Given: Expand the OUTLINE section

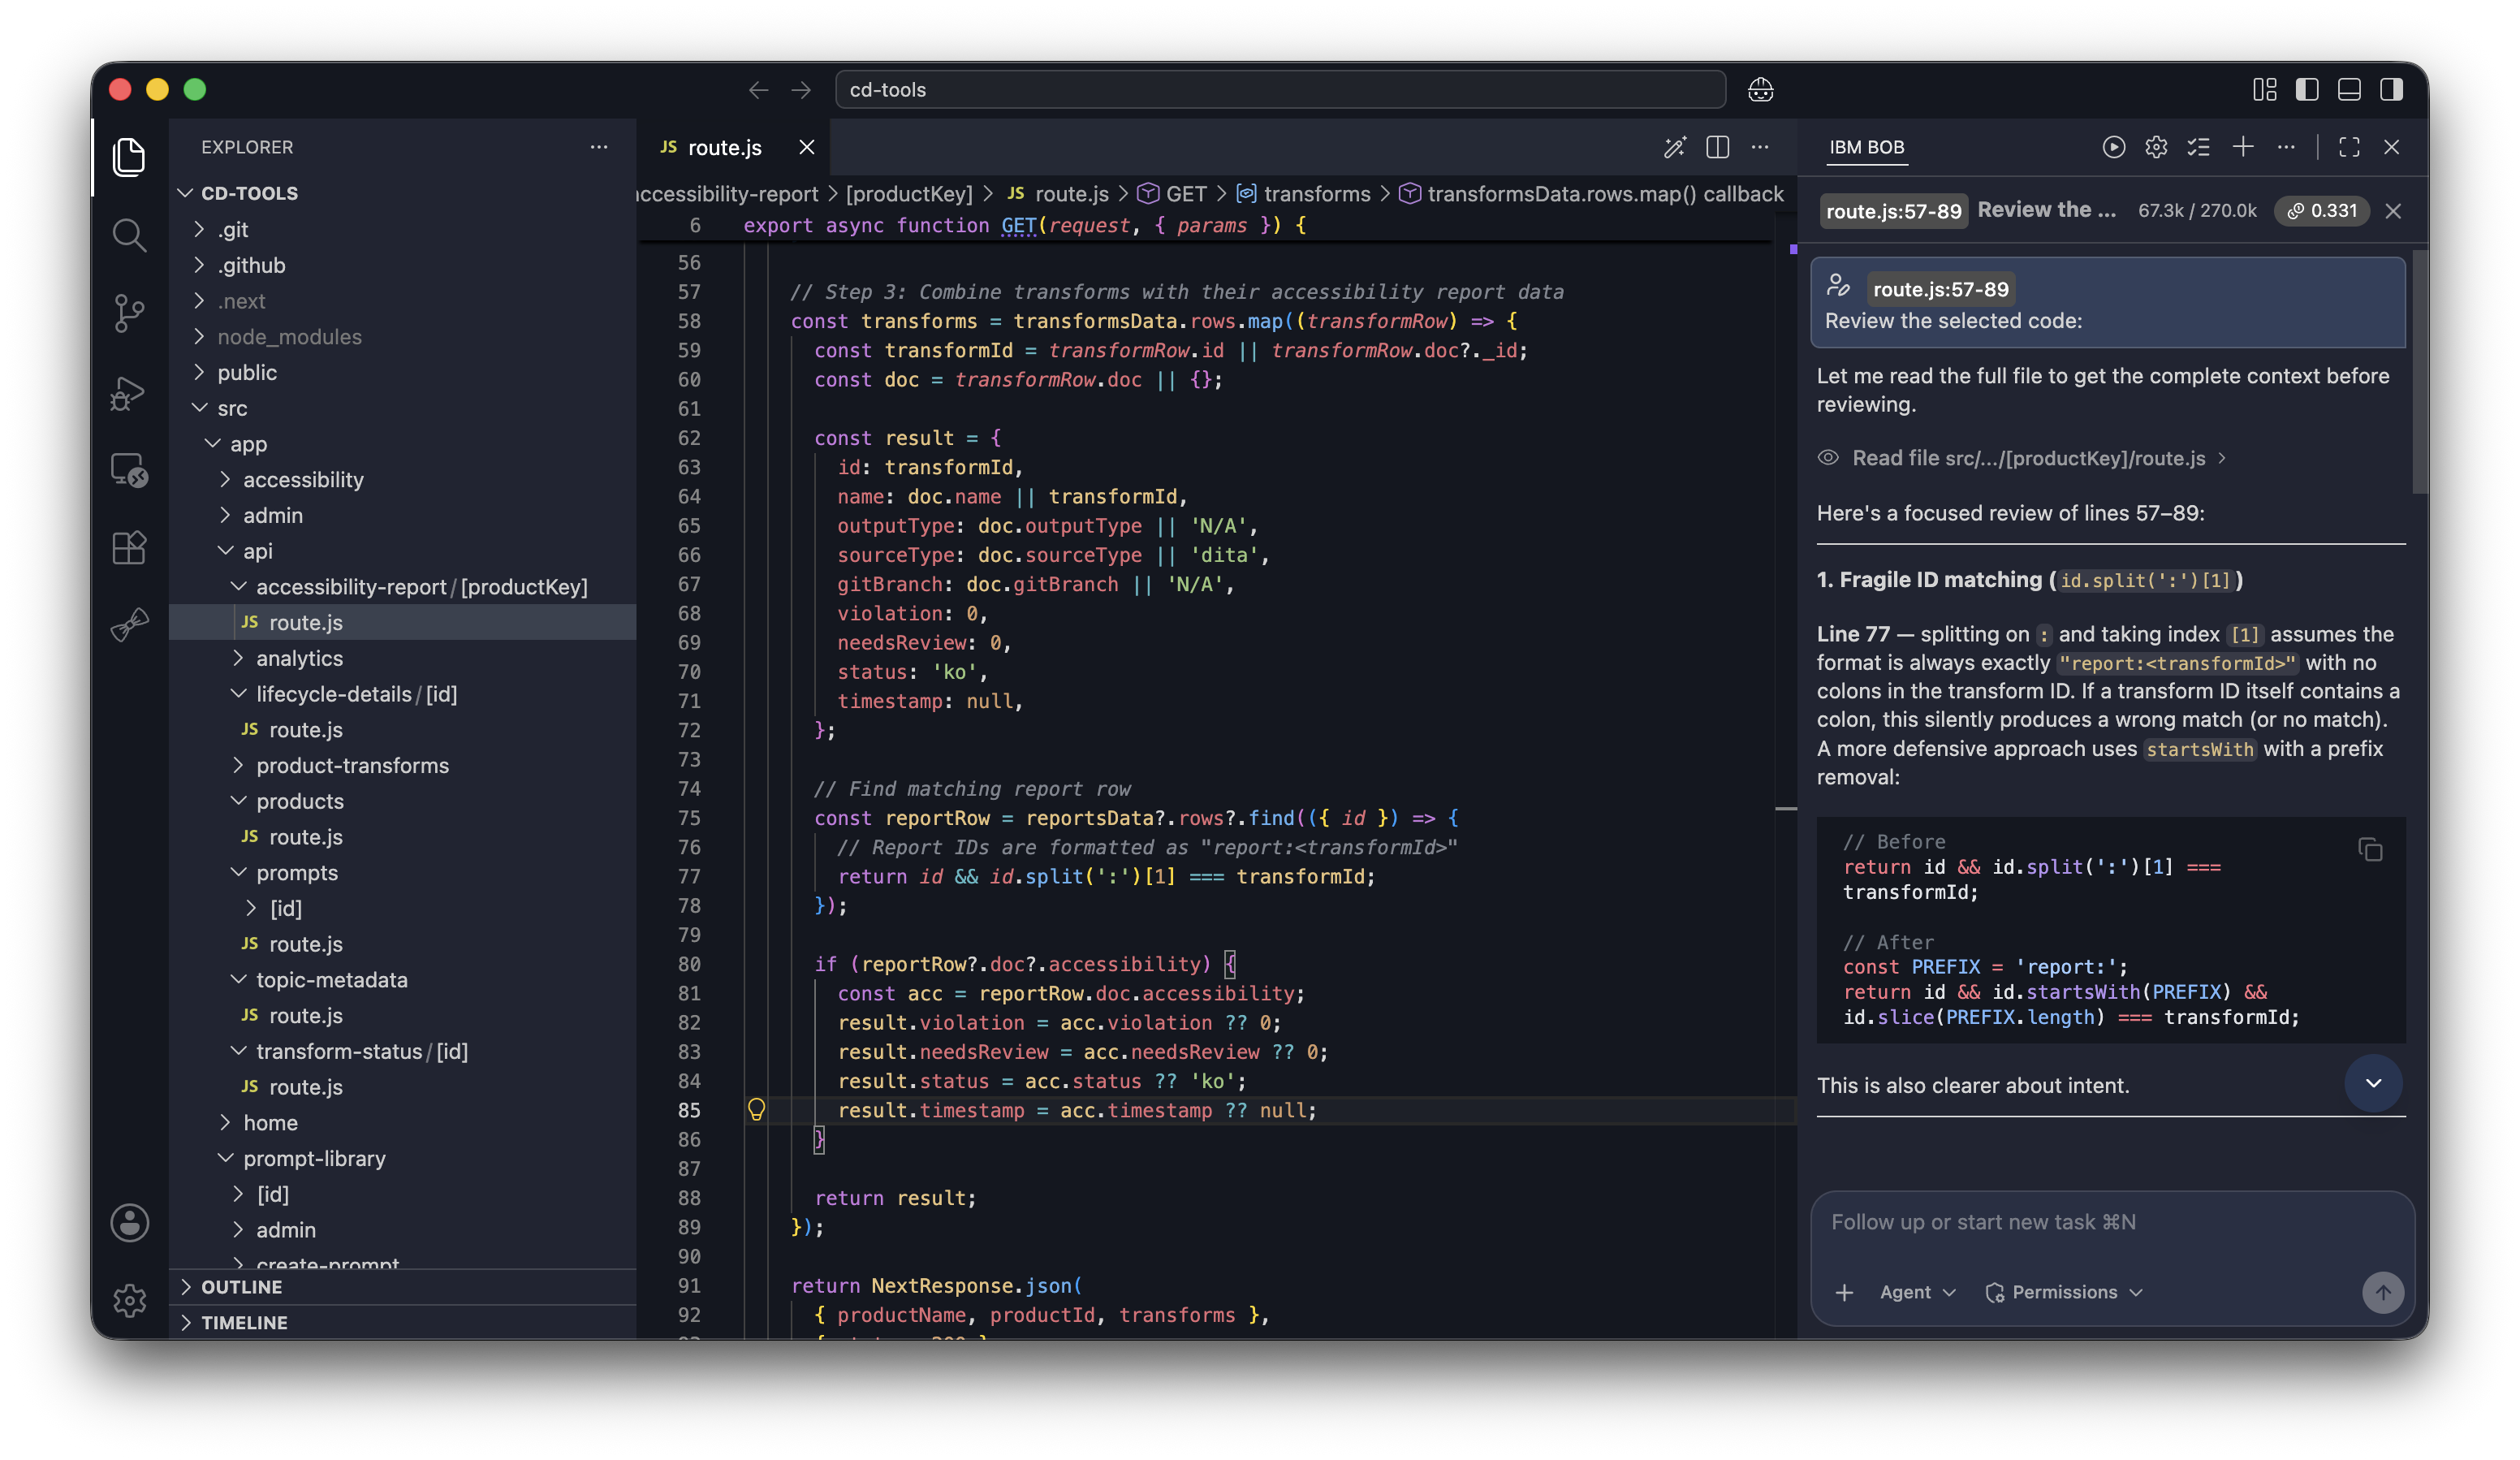Looking at the screenshot, I should (402, 1287).
